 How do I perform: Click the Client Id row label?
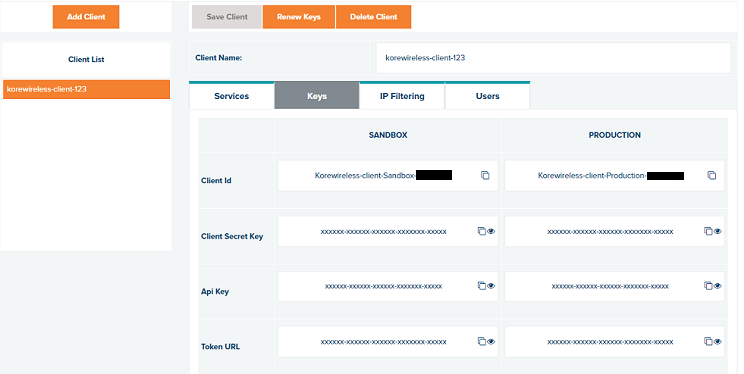point(216,180)
